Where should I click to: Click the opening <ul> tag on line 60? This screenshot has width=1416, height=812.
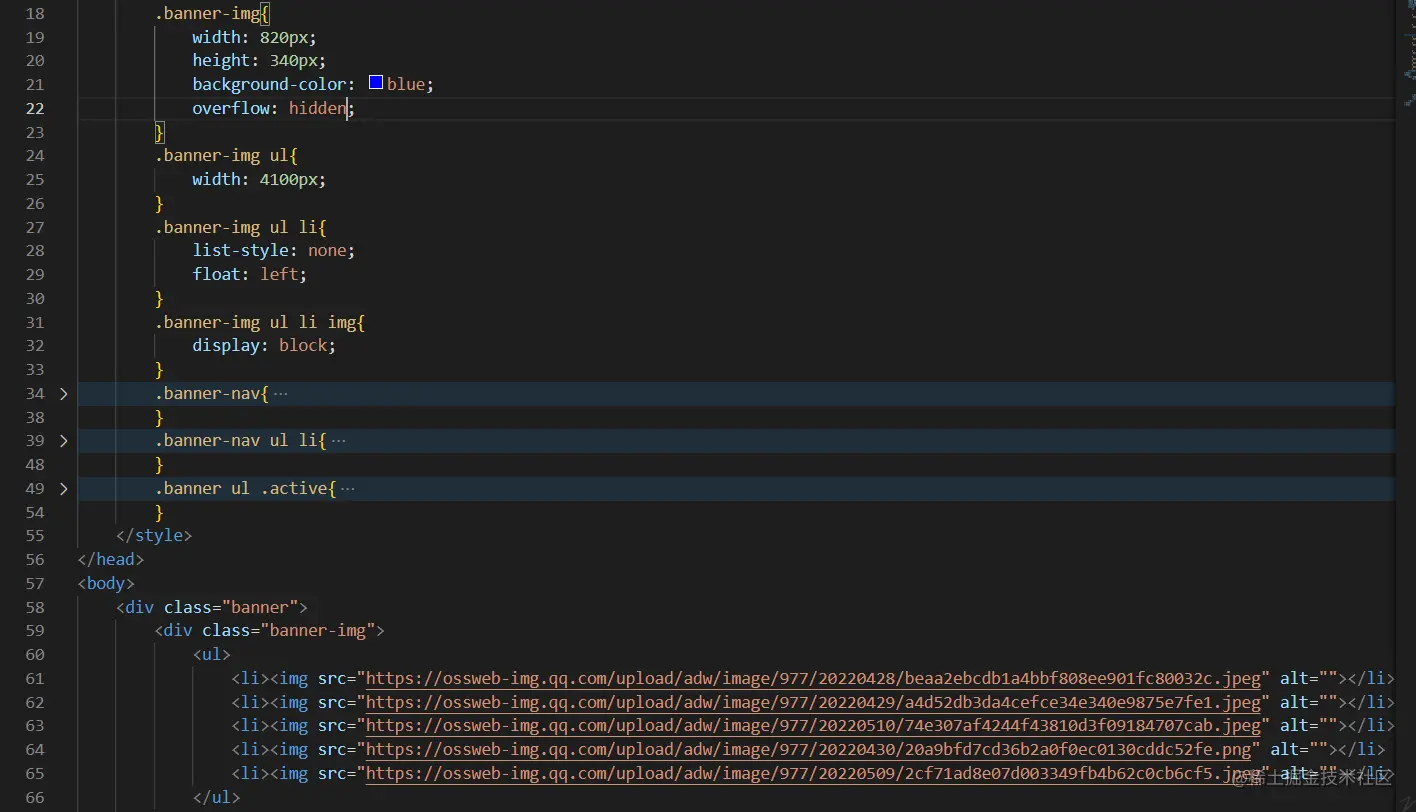coord(212,655)
